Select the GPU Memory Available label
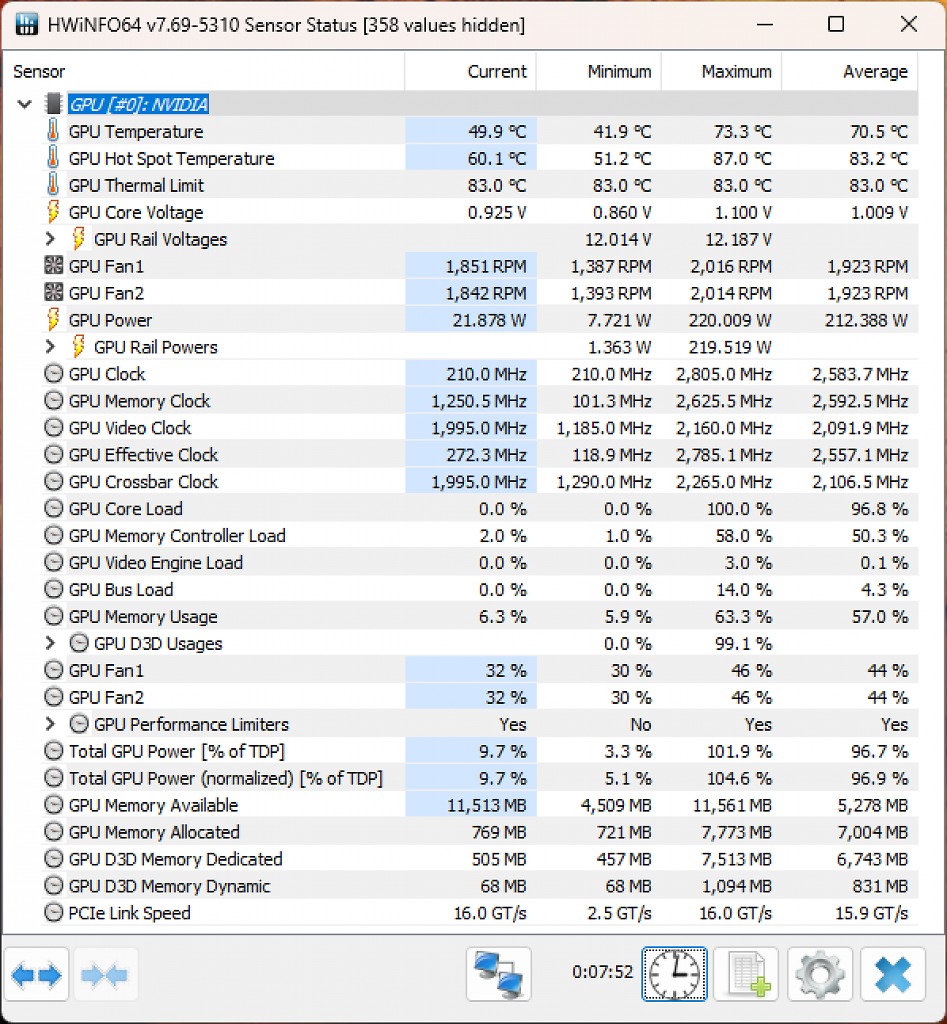This screenshot has width=947, height=1024. (x=153, y=805)
